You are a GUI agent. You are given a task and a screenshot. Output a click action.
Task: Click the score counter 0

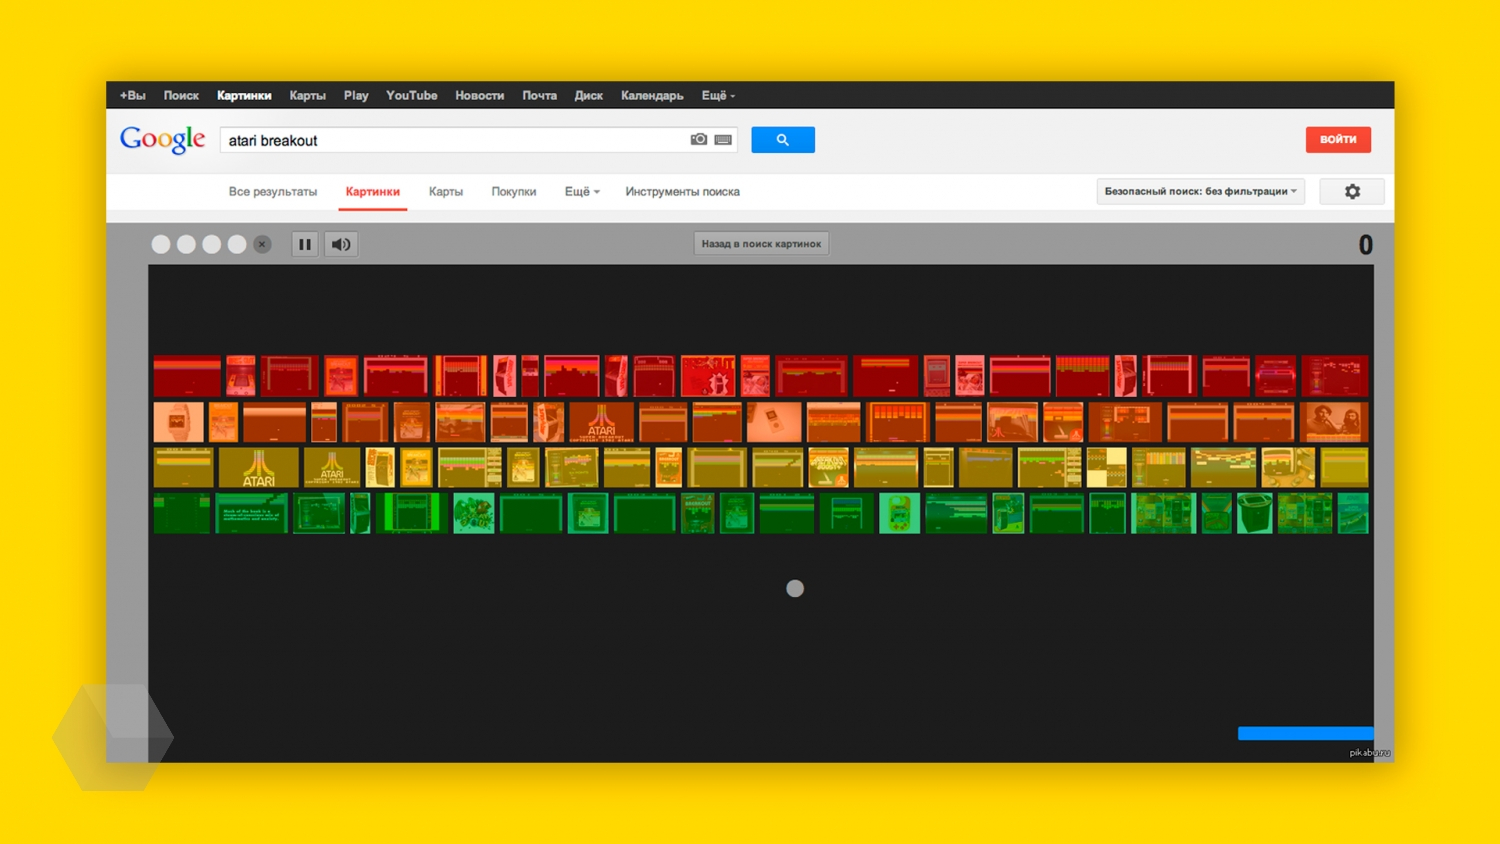(x=1365, y=245)
